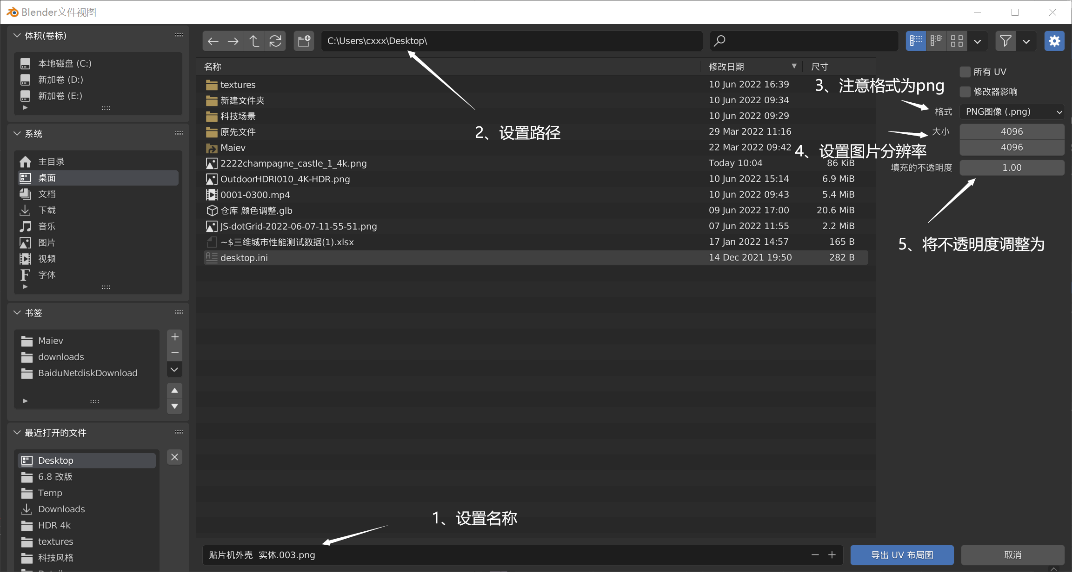Screen dimensions: 1072x572
Task: Select OutdoorHDRI010_4K-HDR.png file
Action: coord(536,179)
